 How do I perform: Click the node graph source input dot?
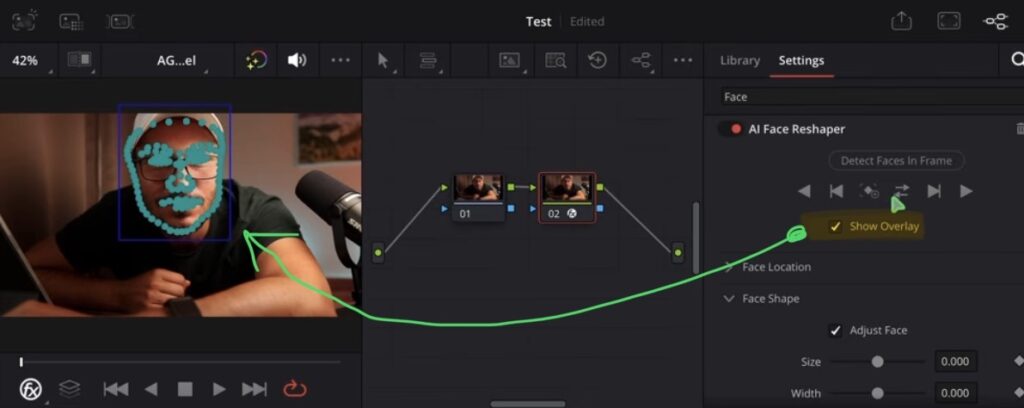point(378,253)
